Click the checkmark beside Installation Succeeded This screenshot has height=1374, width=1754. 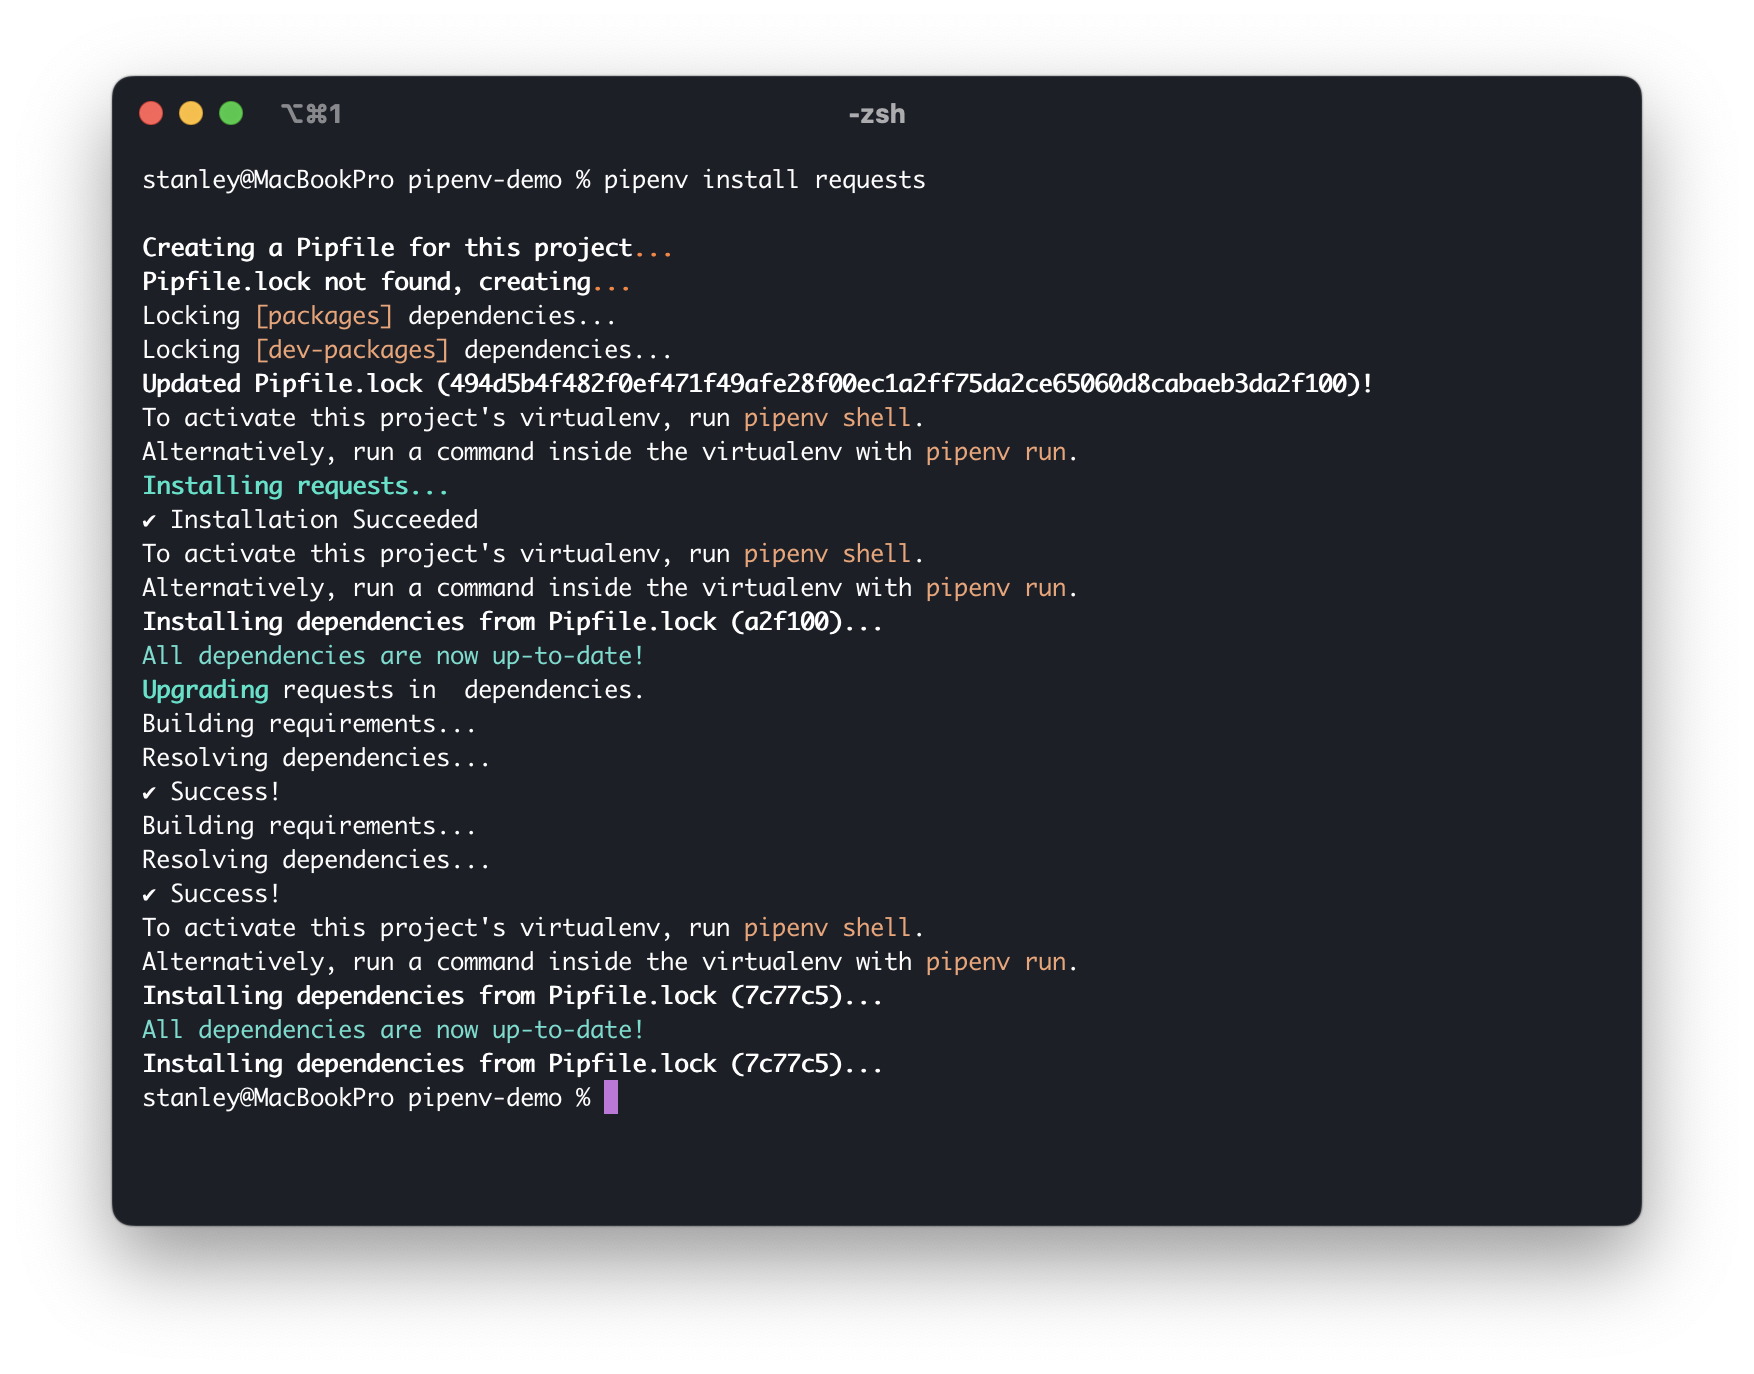pos(149,521)
